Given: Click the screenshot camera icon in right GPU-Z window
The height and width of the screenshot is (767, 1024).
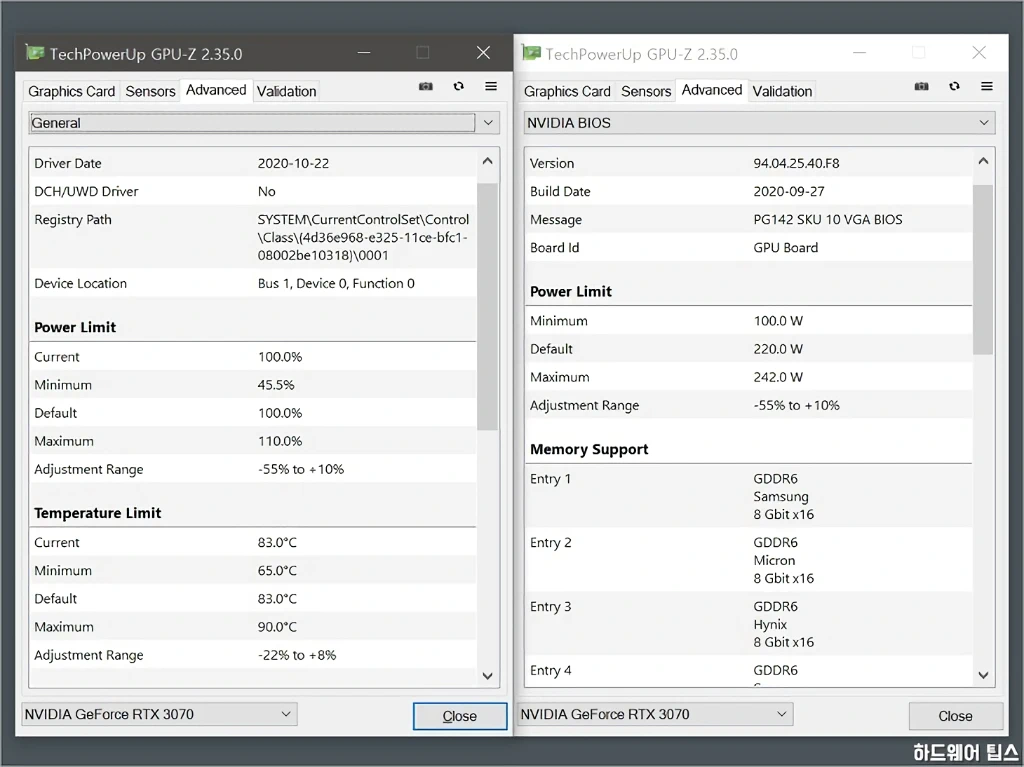Looking at the screenshot, I should [x=921, y=86].
